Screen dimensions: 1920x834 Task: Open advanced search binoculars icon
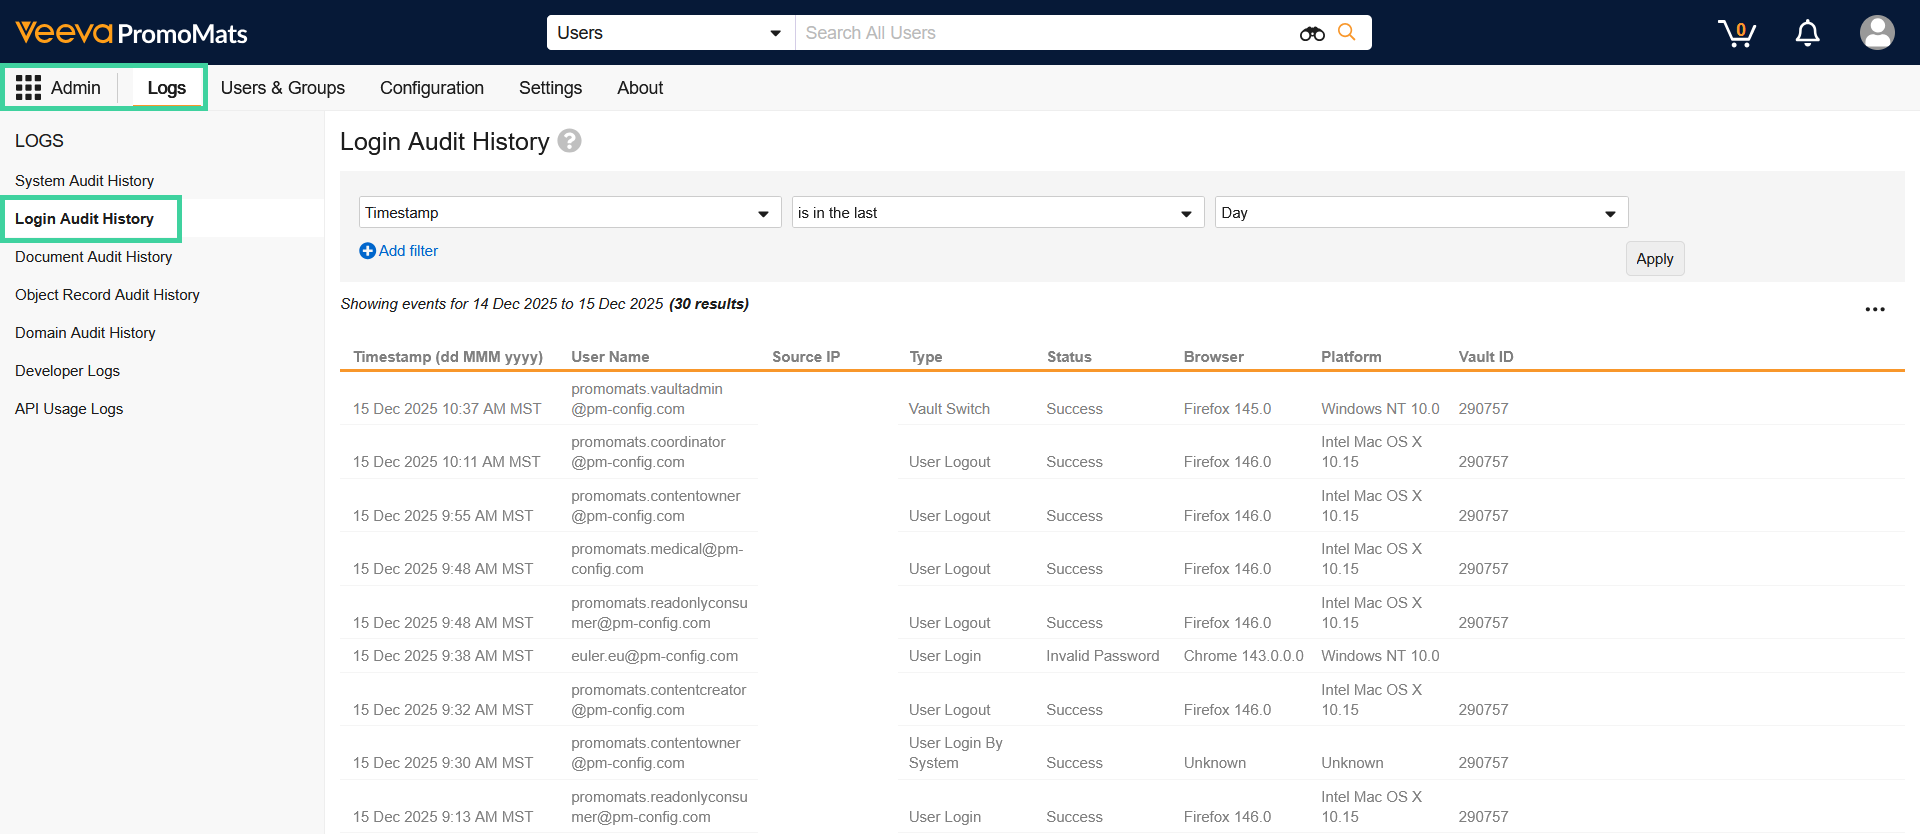(1312, 33)
